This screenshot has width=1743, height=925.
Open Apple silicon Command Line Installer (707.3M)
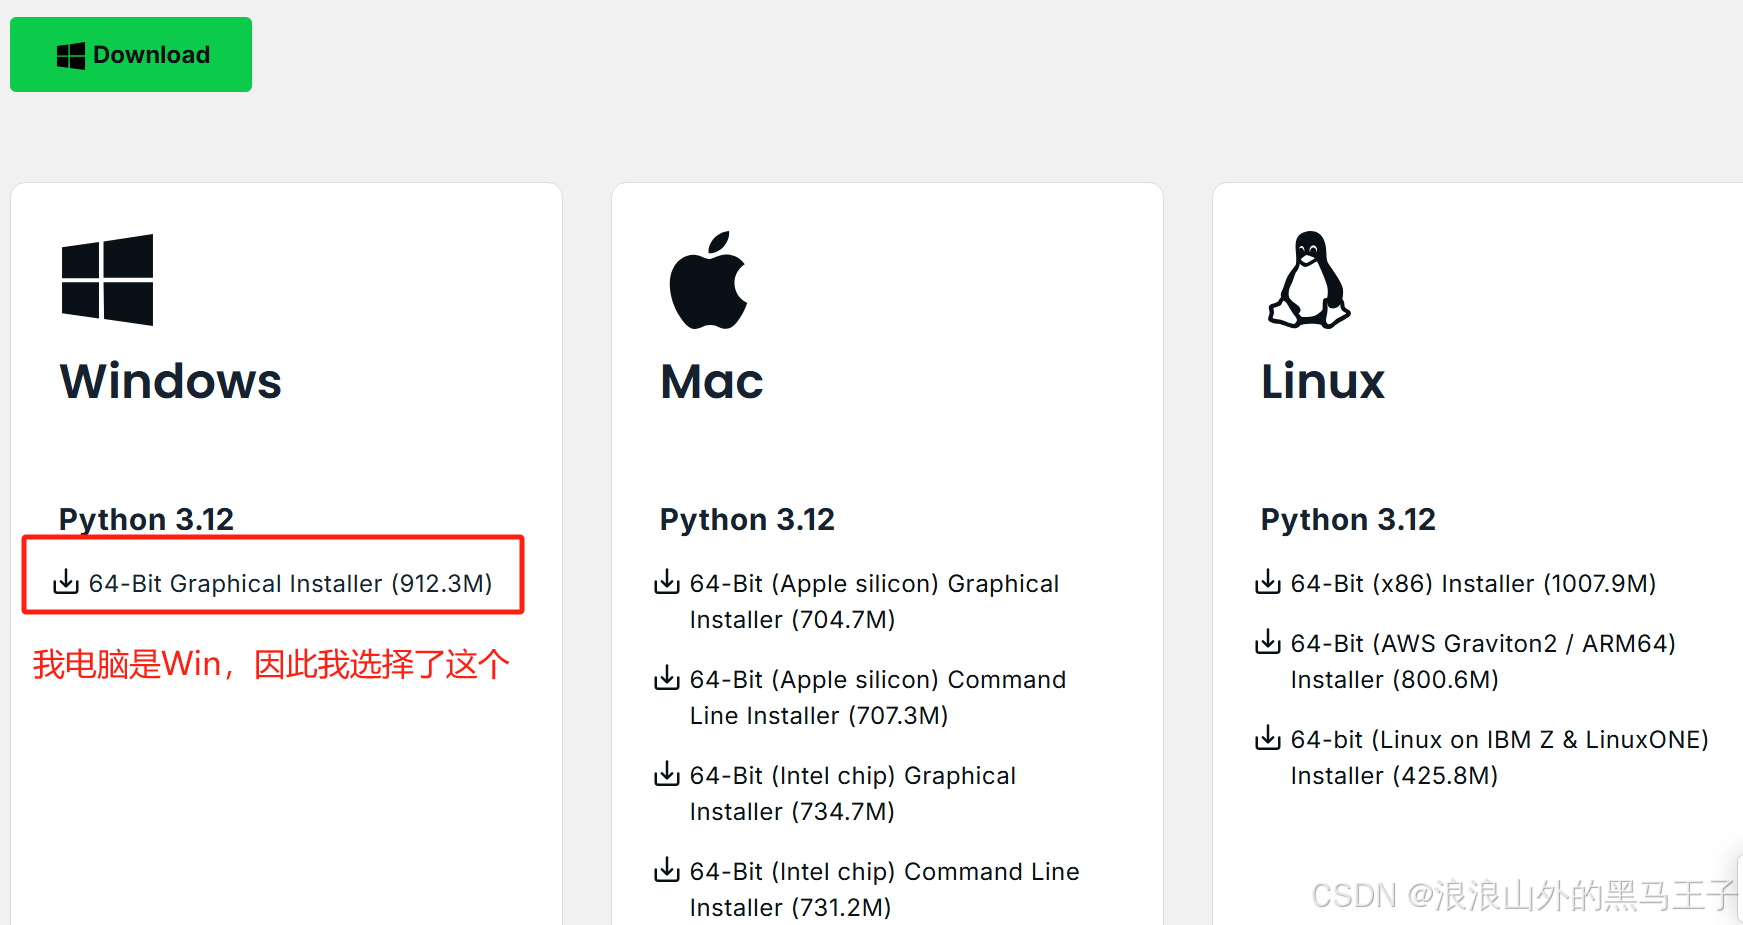878,697
